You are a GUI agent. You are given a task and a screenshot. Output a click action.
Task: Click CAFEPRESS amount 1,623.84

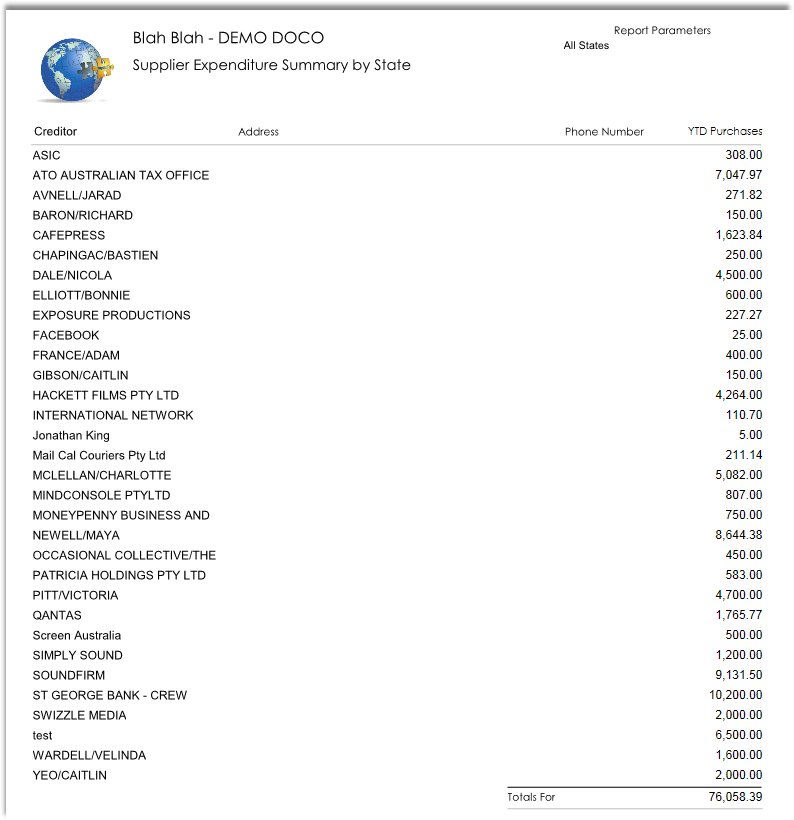click(x=739, y=235)
